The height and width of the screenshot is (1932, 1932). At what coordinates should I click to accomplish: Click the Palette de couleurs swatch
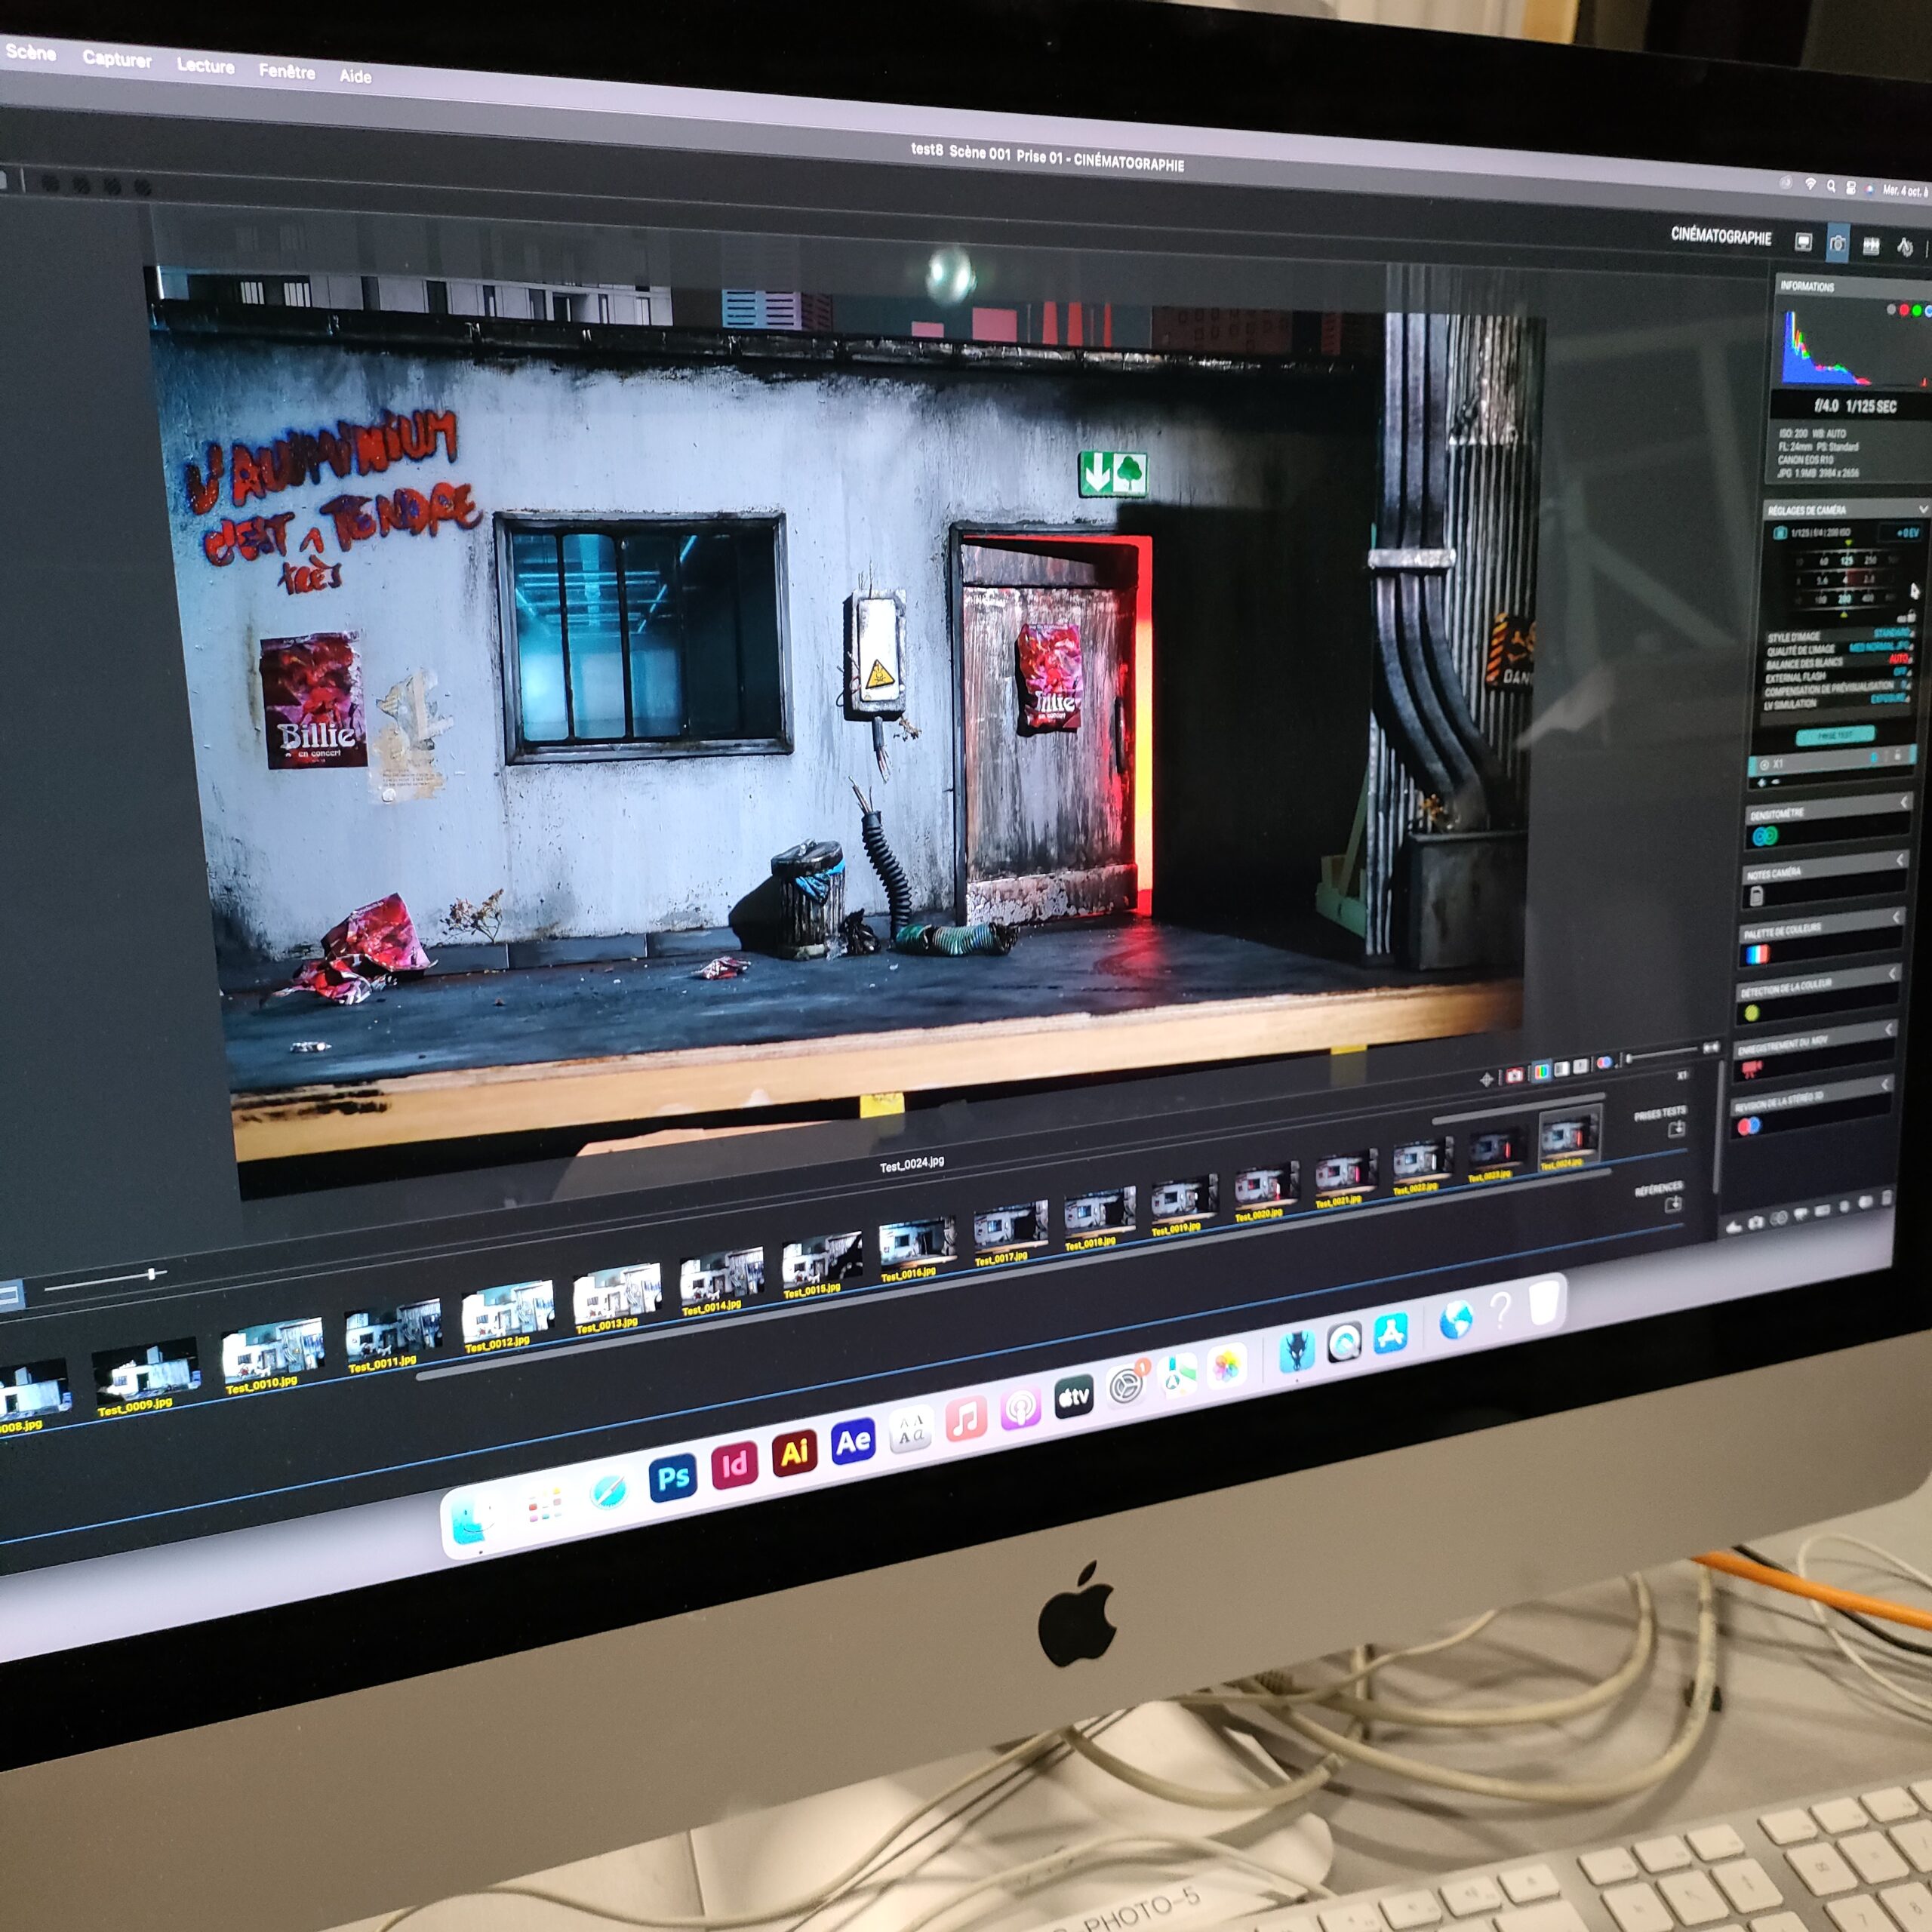1757,954
